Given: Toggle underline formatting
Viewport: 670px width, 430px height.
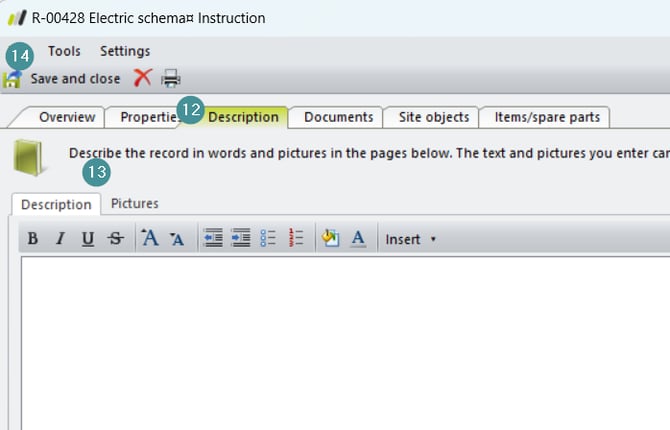Looking at the screenshot, I should pos(88,239).
